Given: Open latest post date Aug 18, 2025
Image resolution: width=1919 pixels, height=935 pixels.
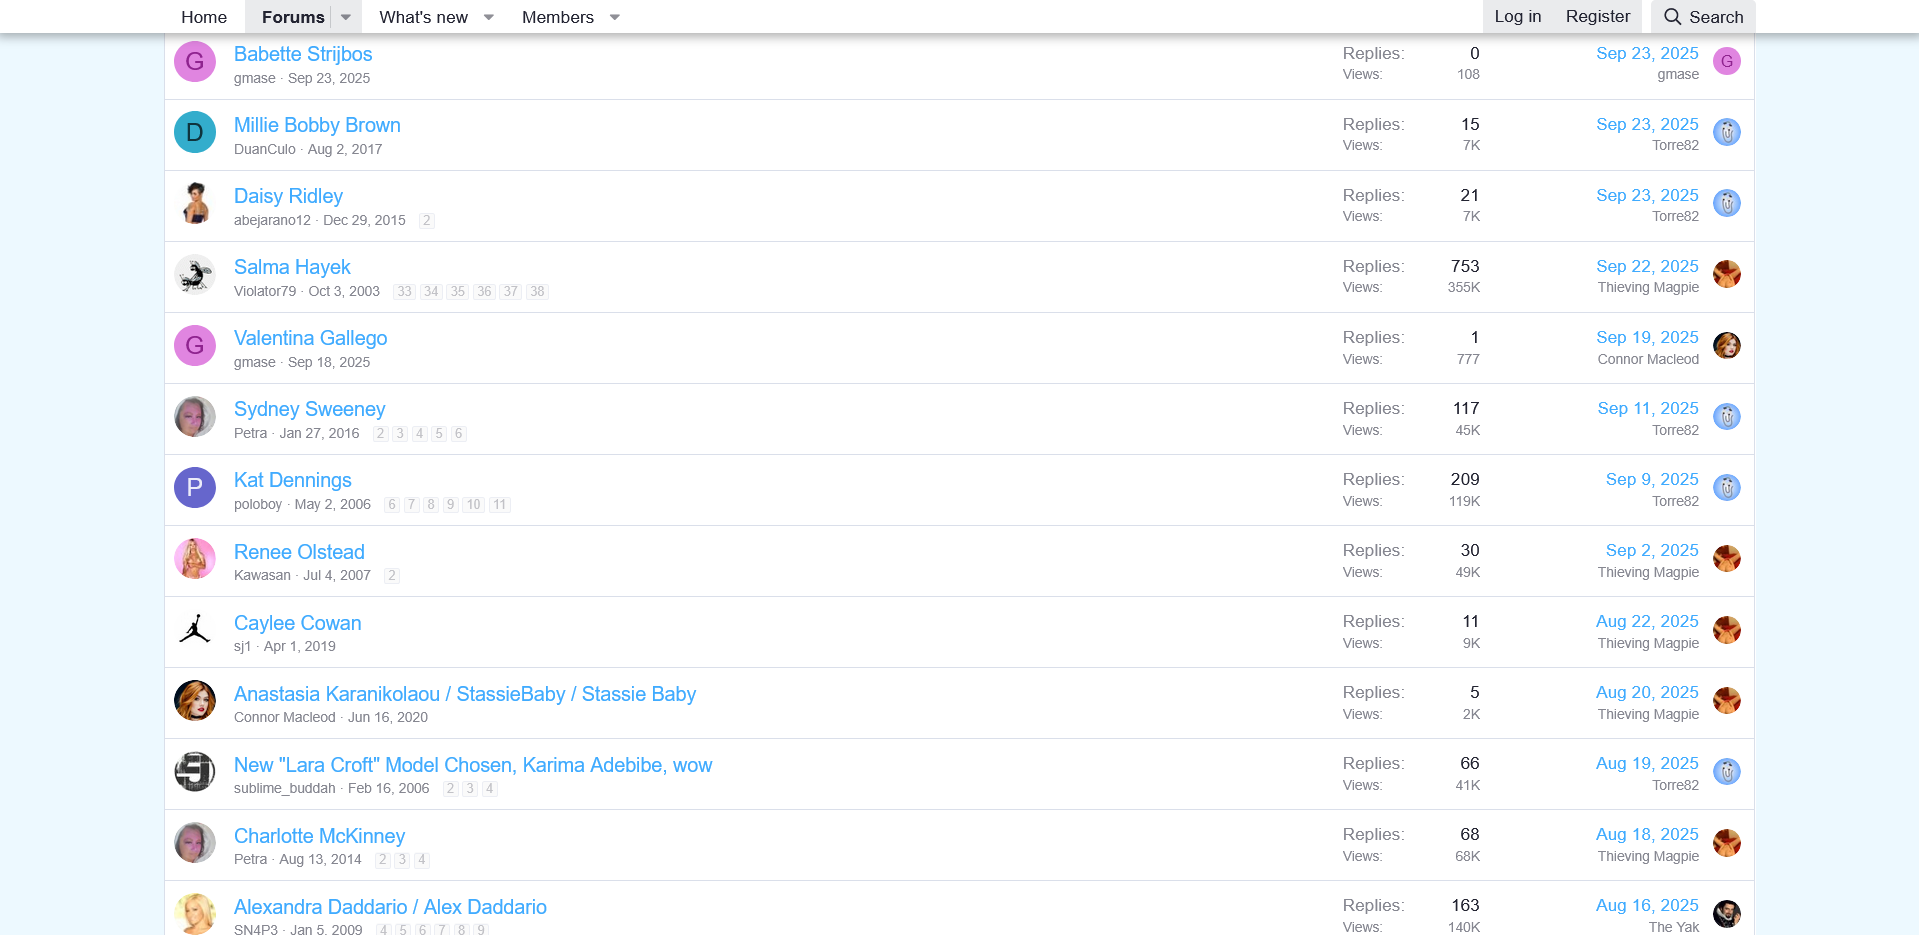Looking at the screenshot, I should 1646,834.
